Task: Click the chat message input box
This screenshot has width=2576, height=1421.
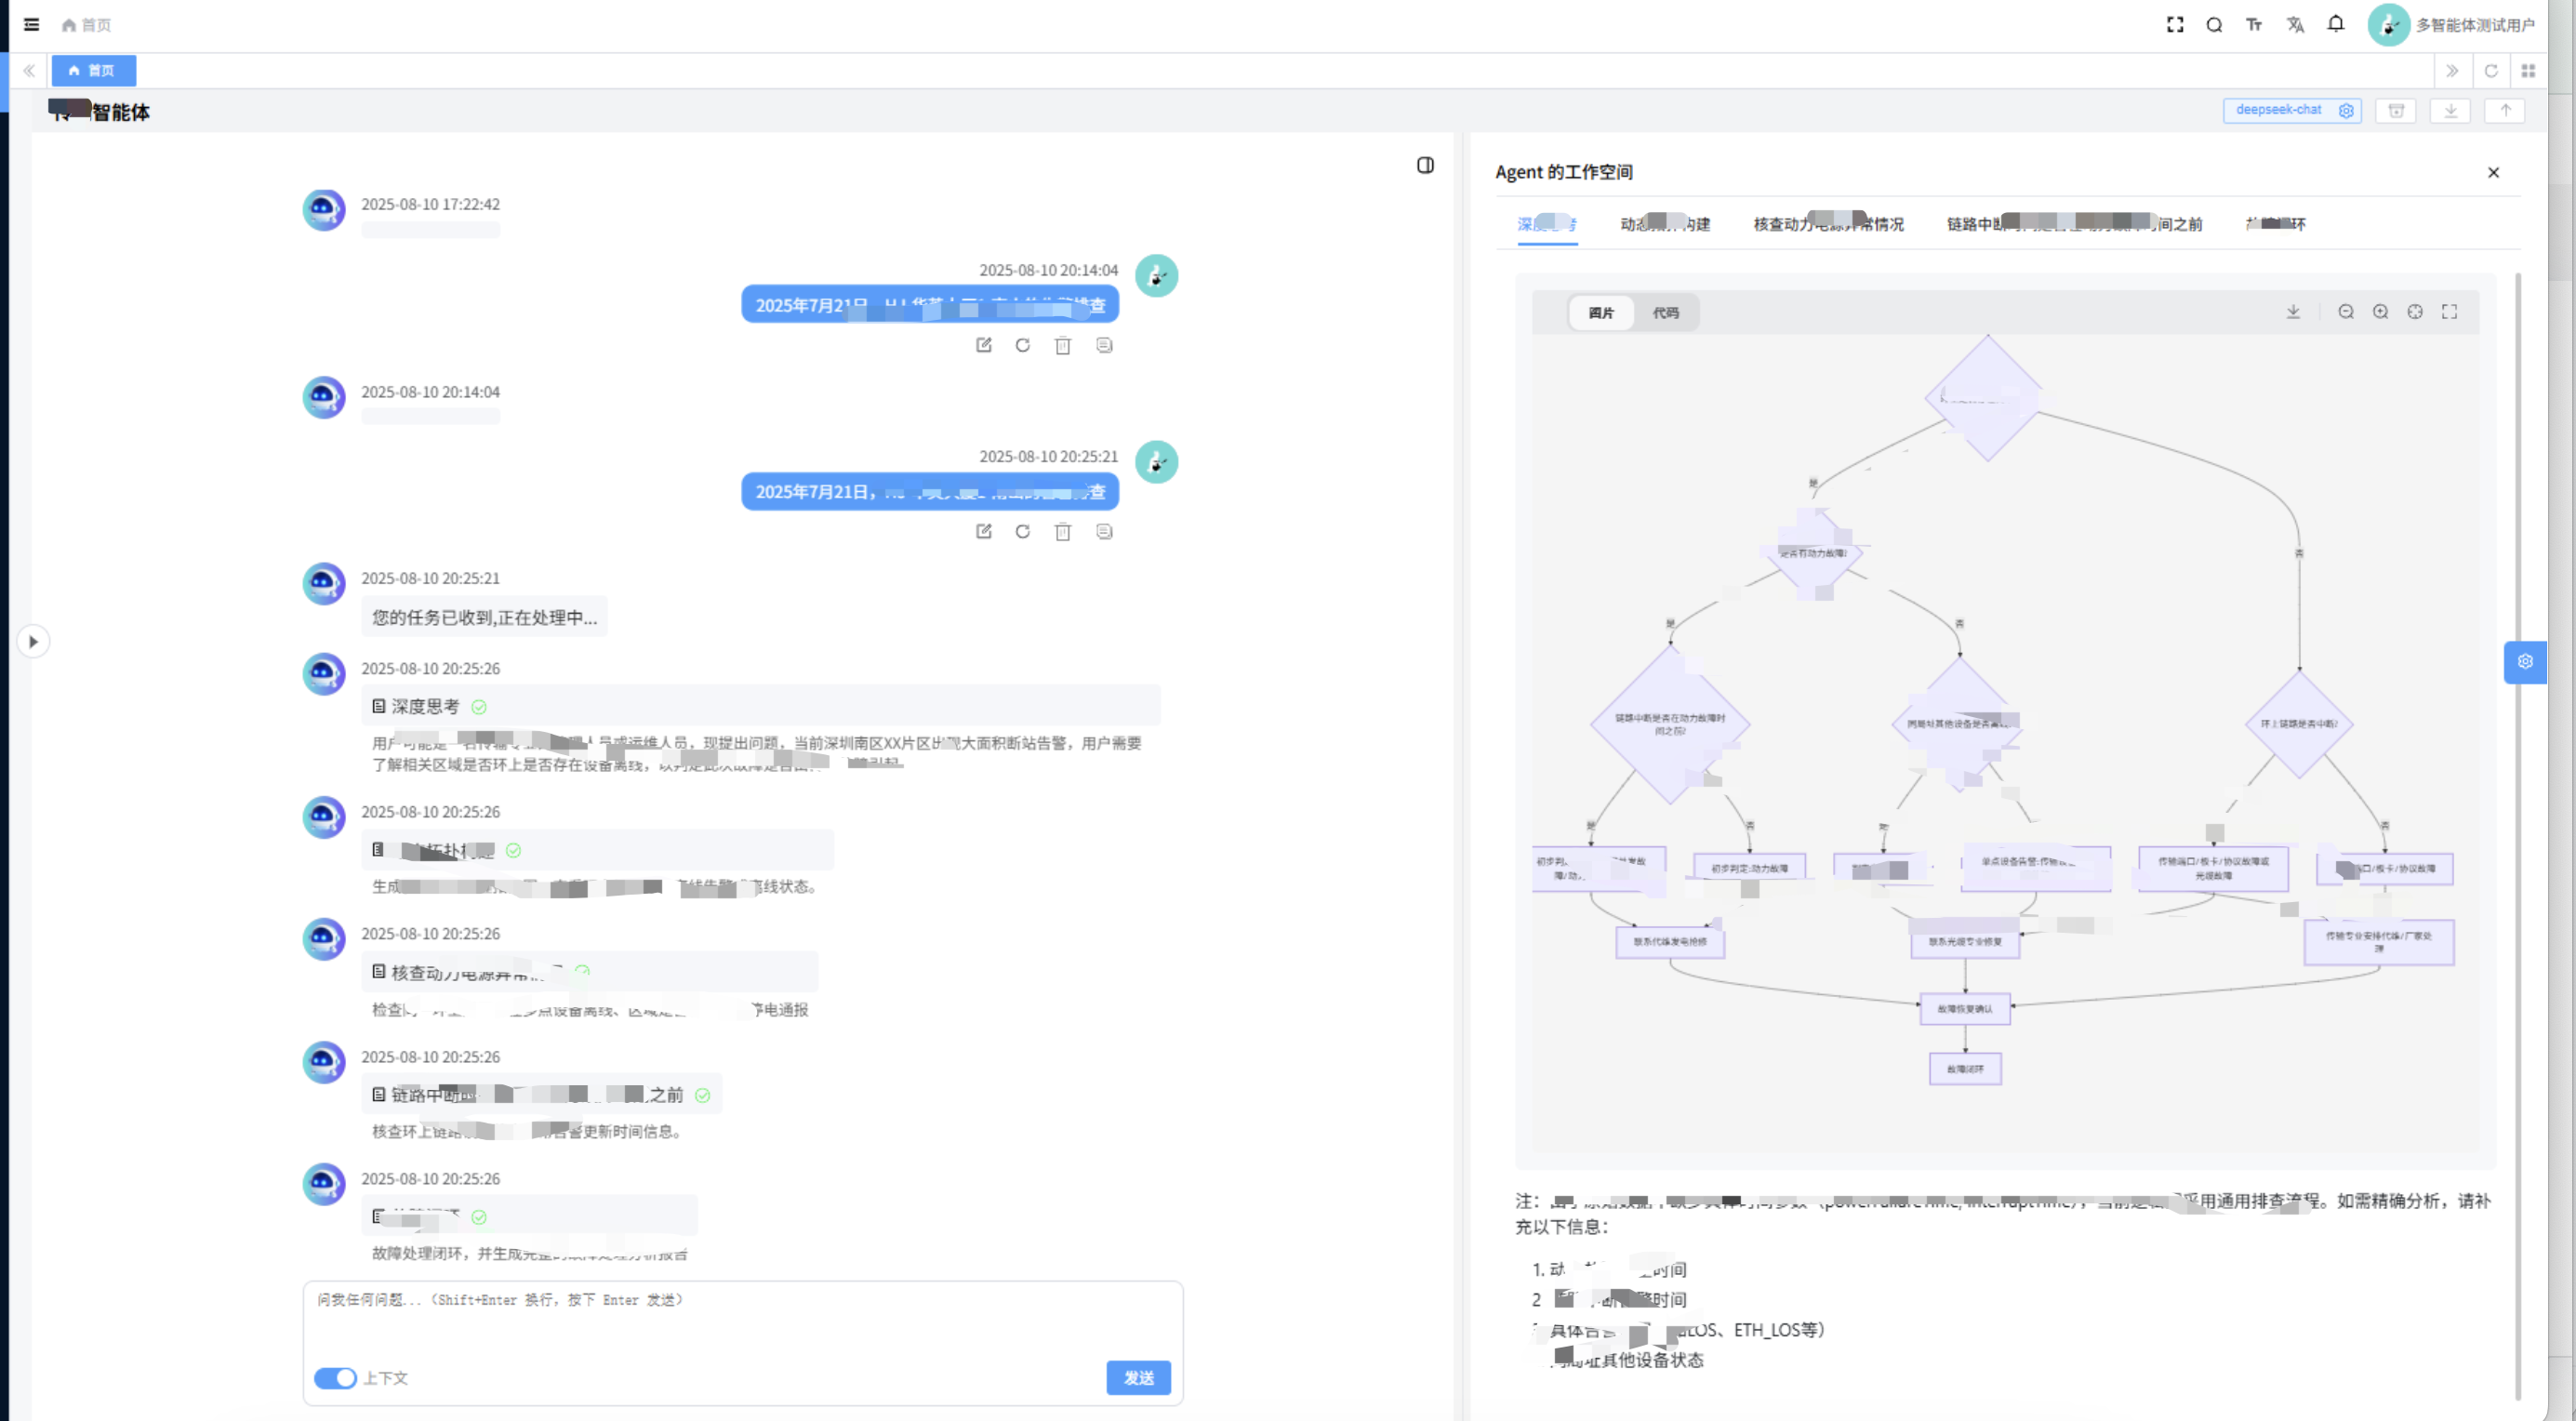Action: point(742,1318)
